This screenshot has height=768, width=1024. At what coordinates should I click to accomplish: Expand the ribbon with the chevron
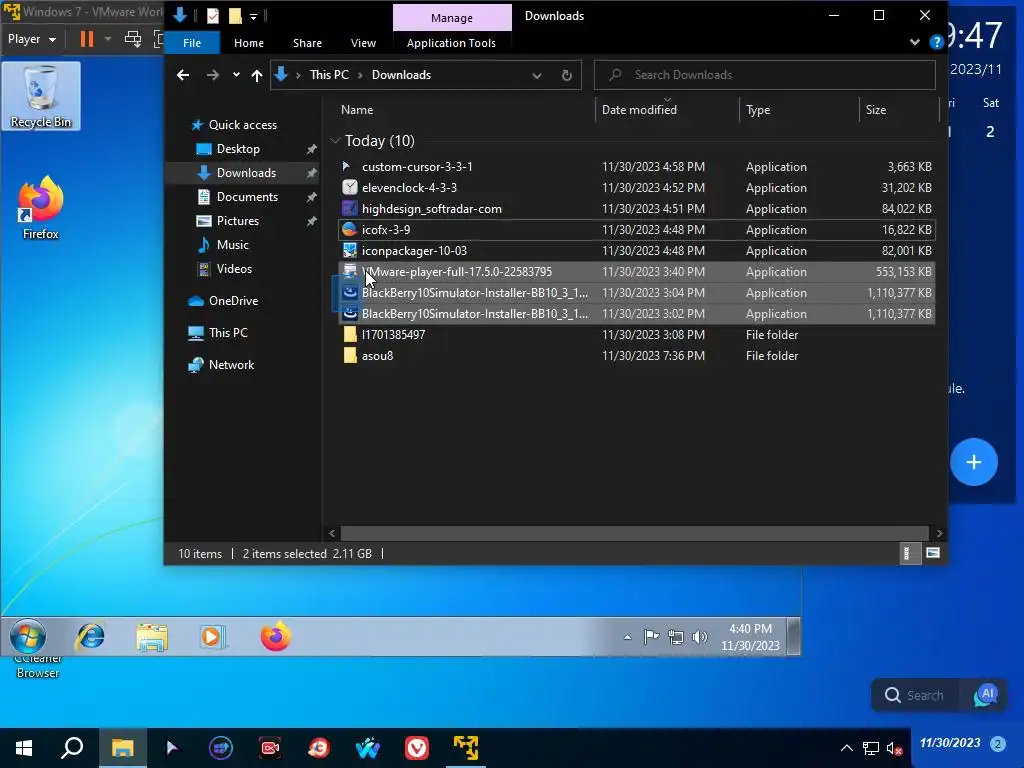[914, 42]
